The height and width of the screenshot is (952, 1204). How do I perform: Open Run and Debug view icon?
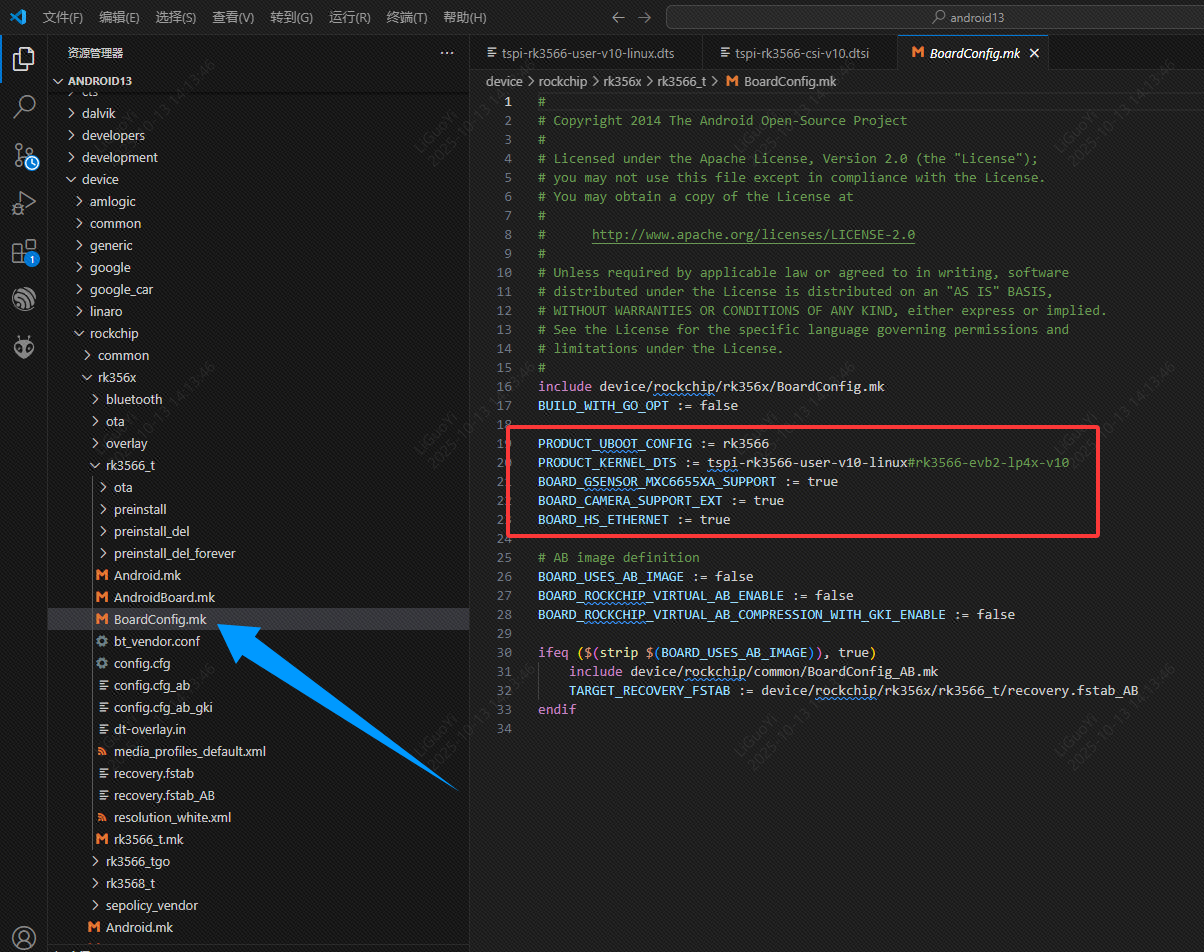coord(24,203)
